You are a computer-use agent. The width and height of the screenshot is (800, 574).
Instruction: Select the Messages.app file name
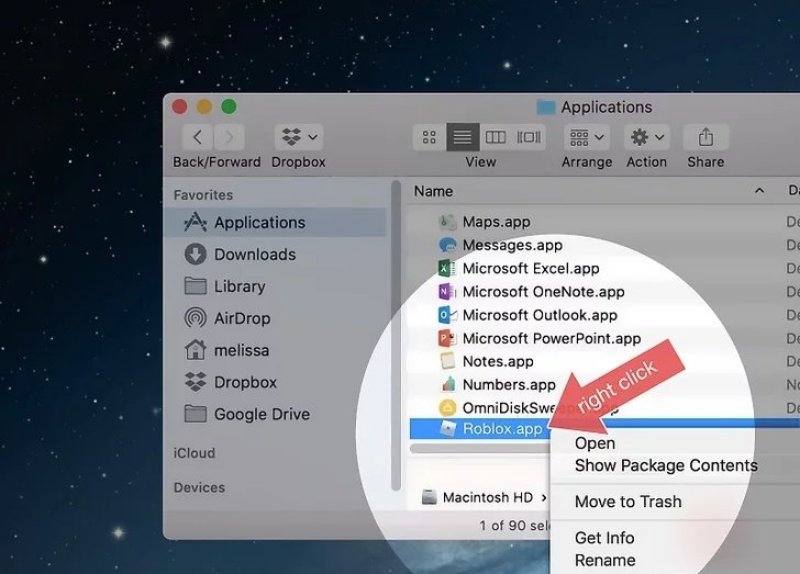513,245
